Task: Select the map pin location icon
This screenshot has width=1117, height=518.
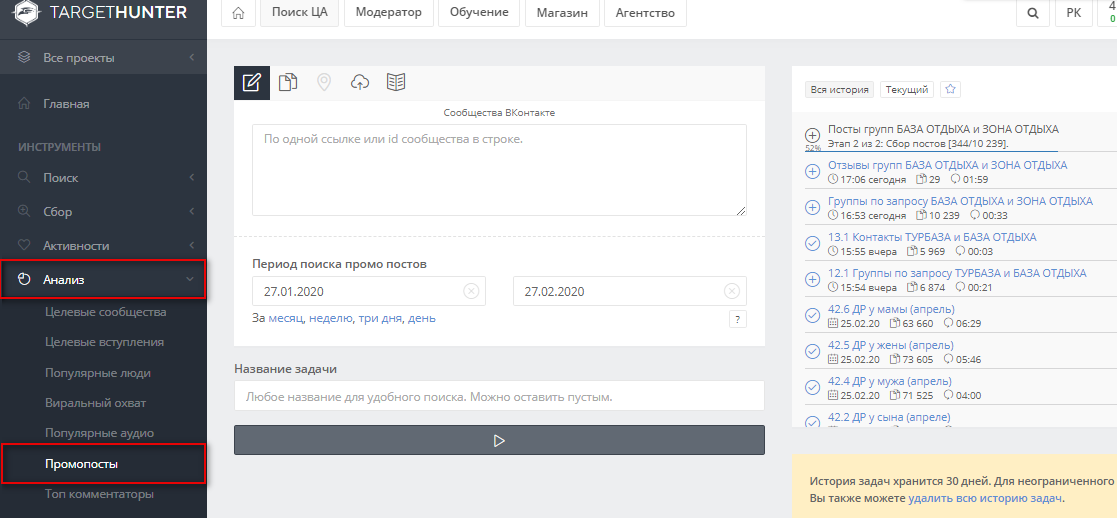Action: pos(324,83)
